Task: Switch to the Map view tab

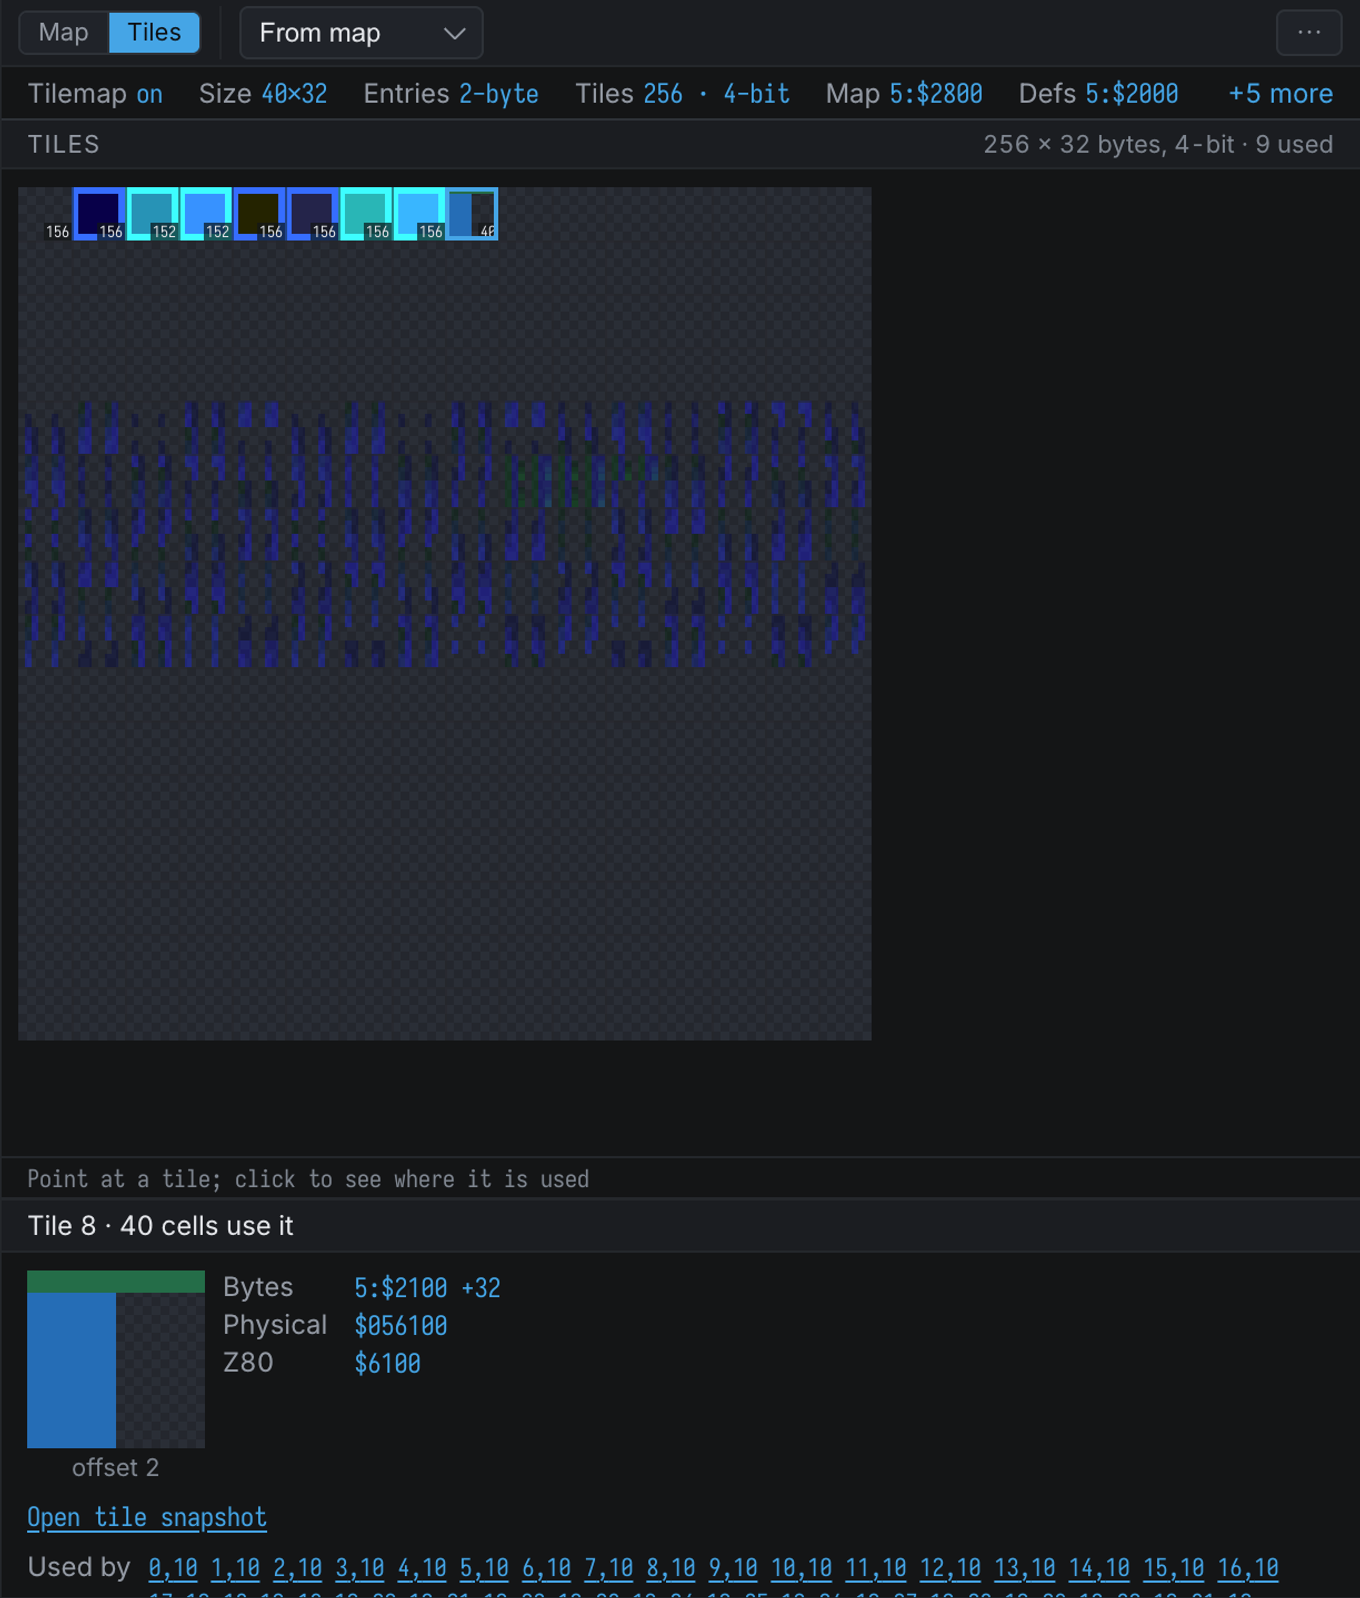Action: tap(64, 33)
